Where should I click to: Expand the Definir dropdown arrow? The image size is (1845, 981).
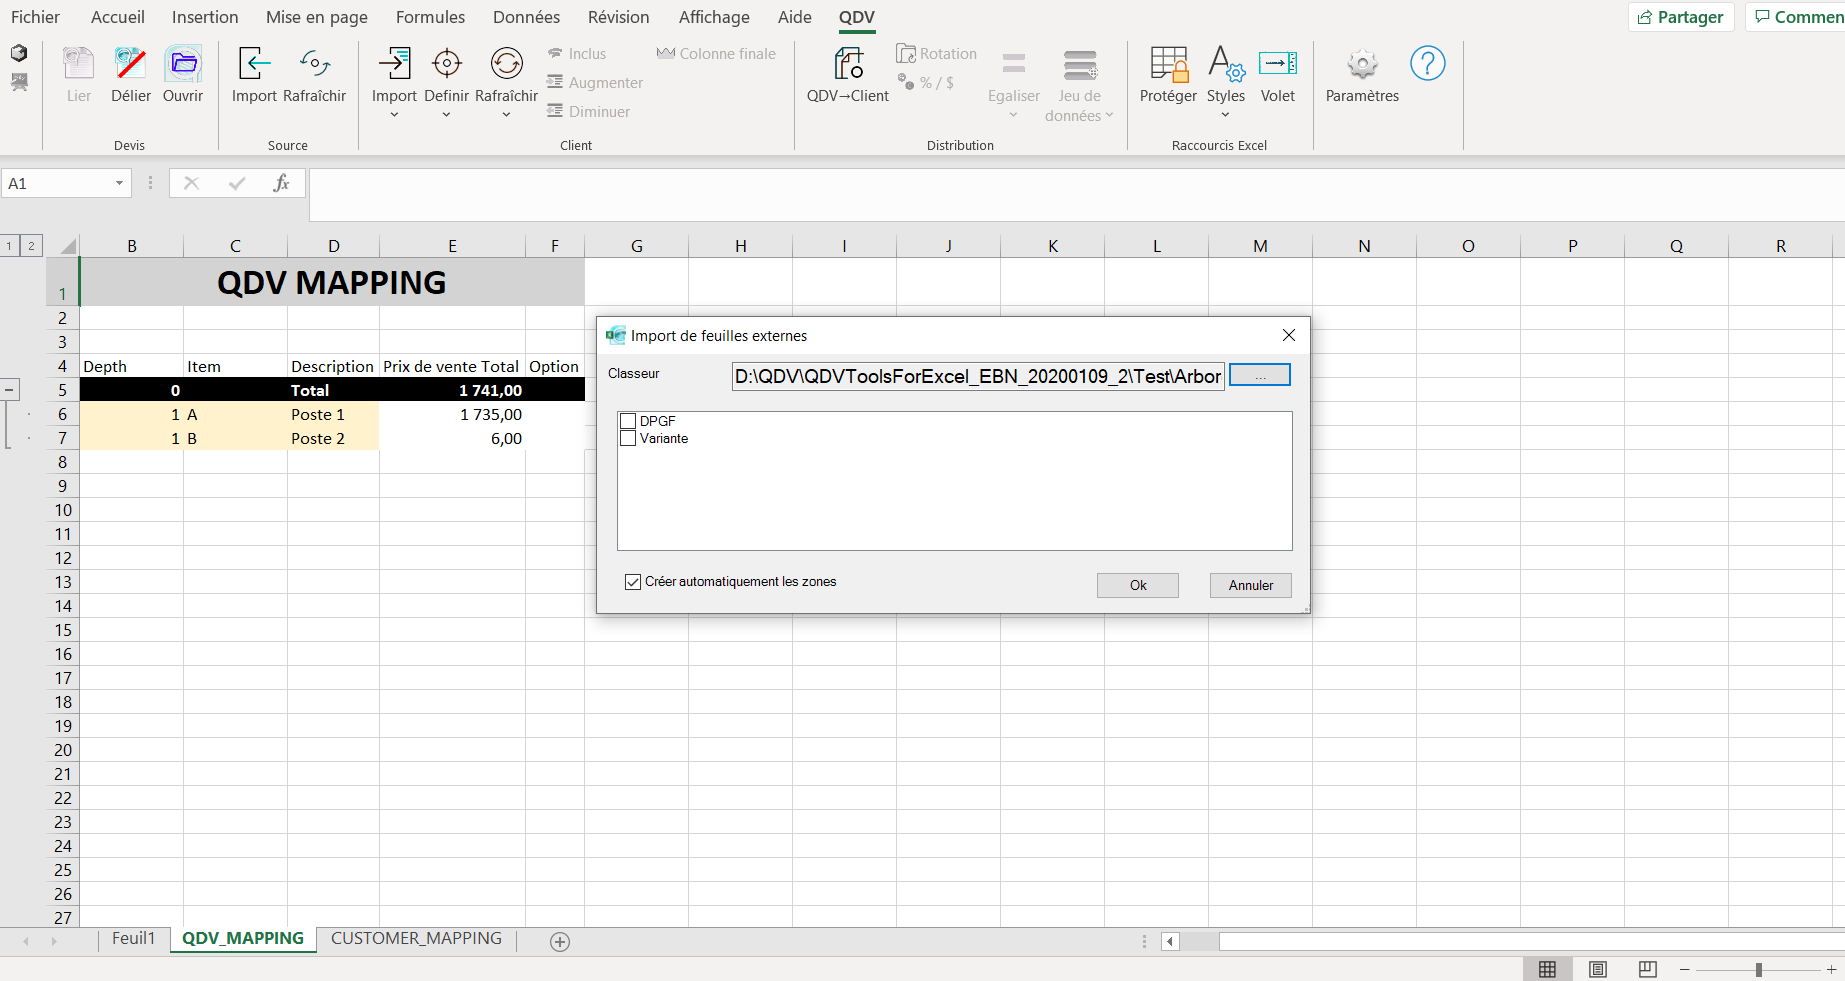coord(446,115)
